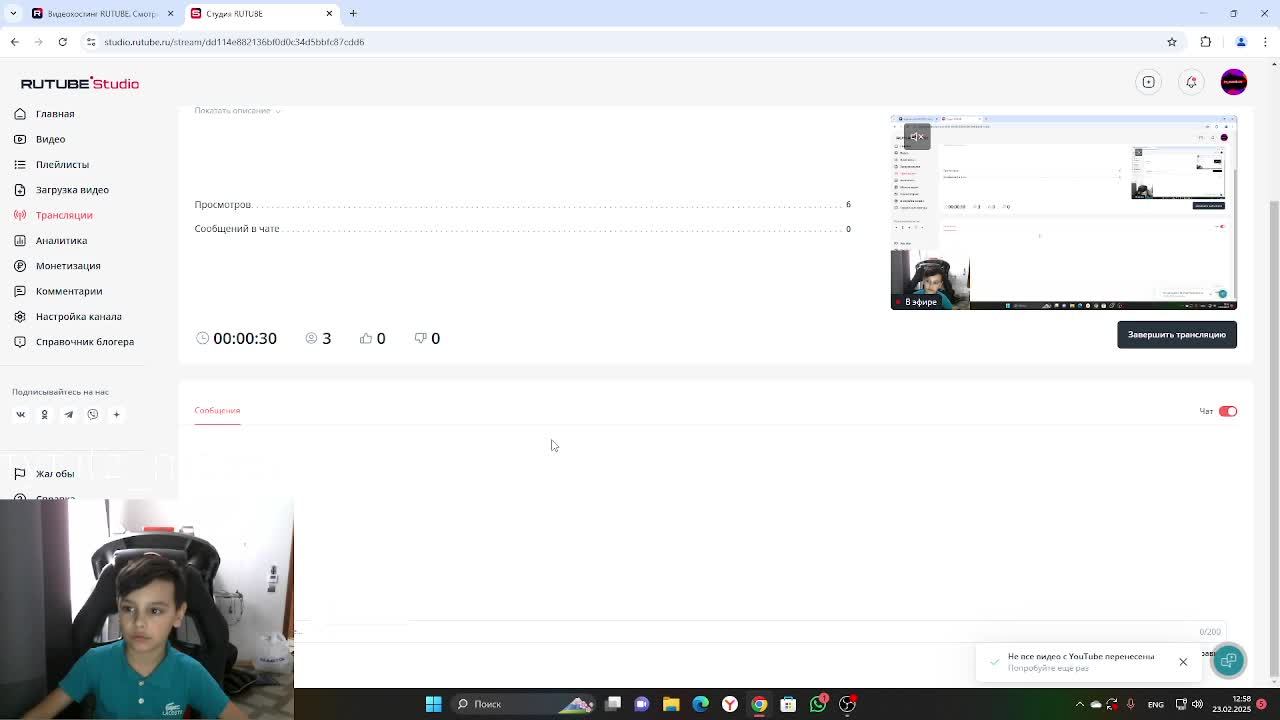Open WhatsApp from the taskbar
Viewport: 1280px width, 720px height.
click(x=818, y=704)
